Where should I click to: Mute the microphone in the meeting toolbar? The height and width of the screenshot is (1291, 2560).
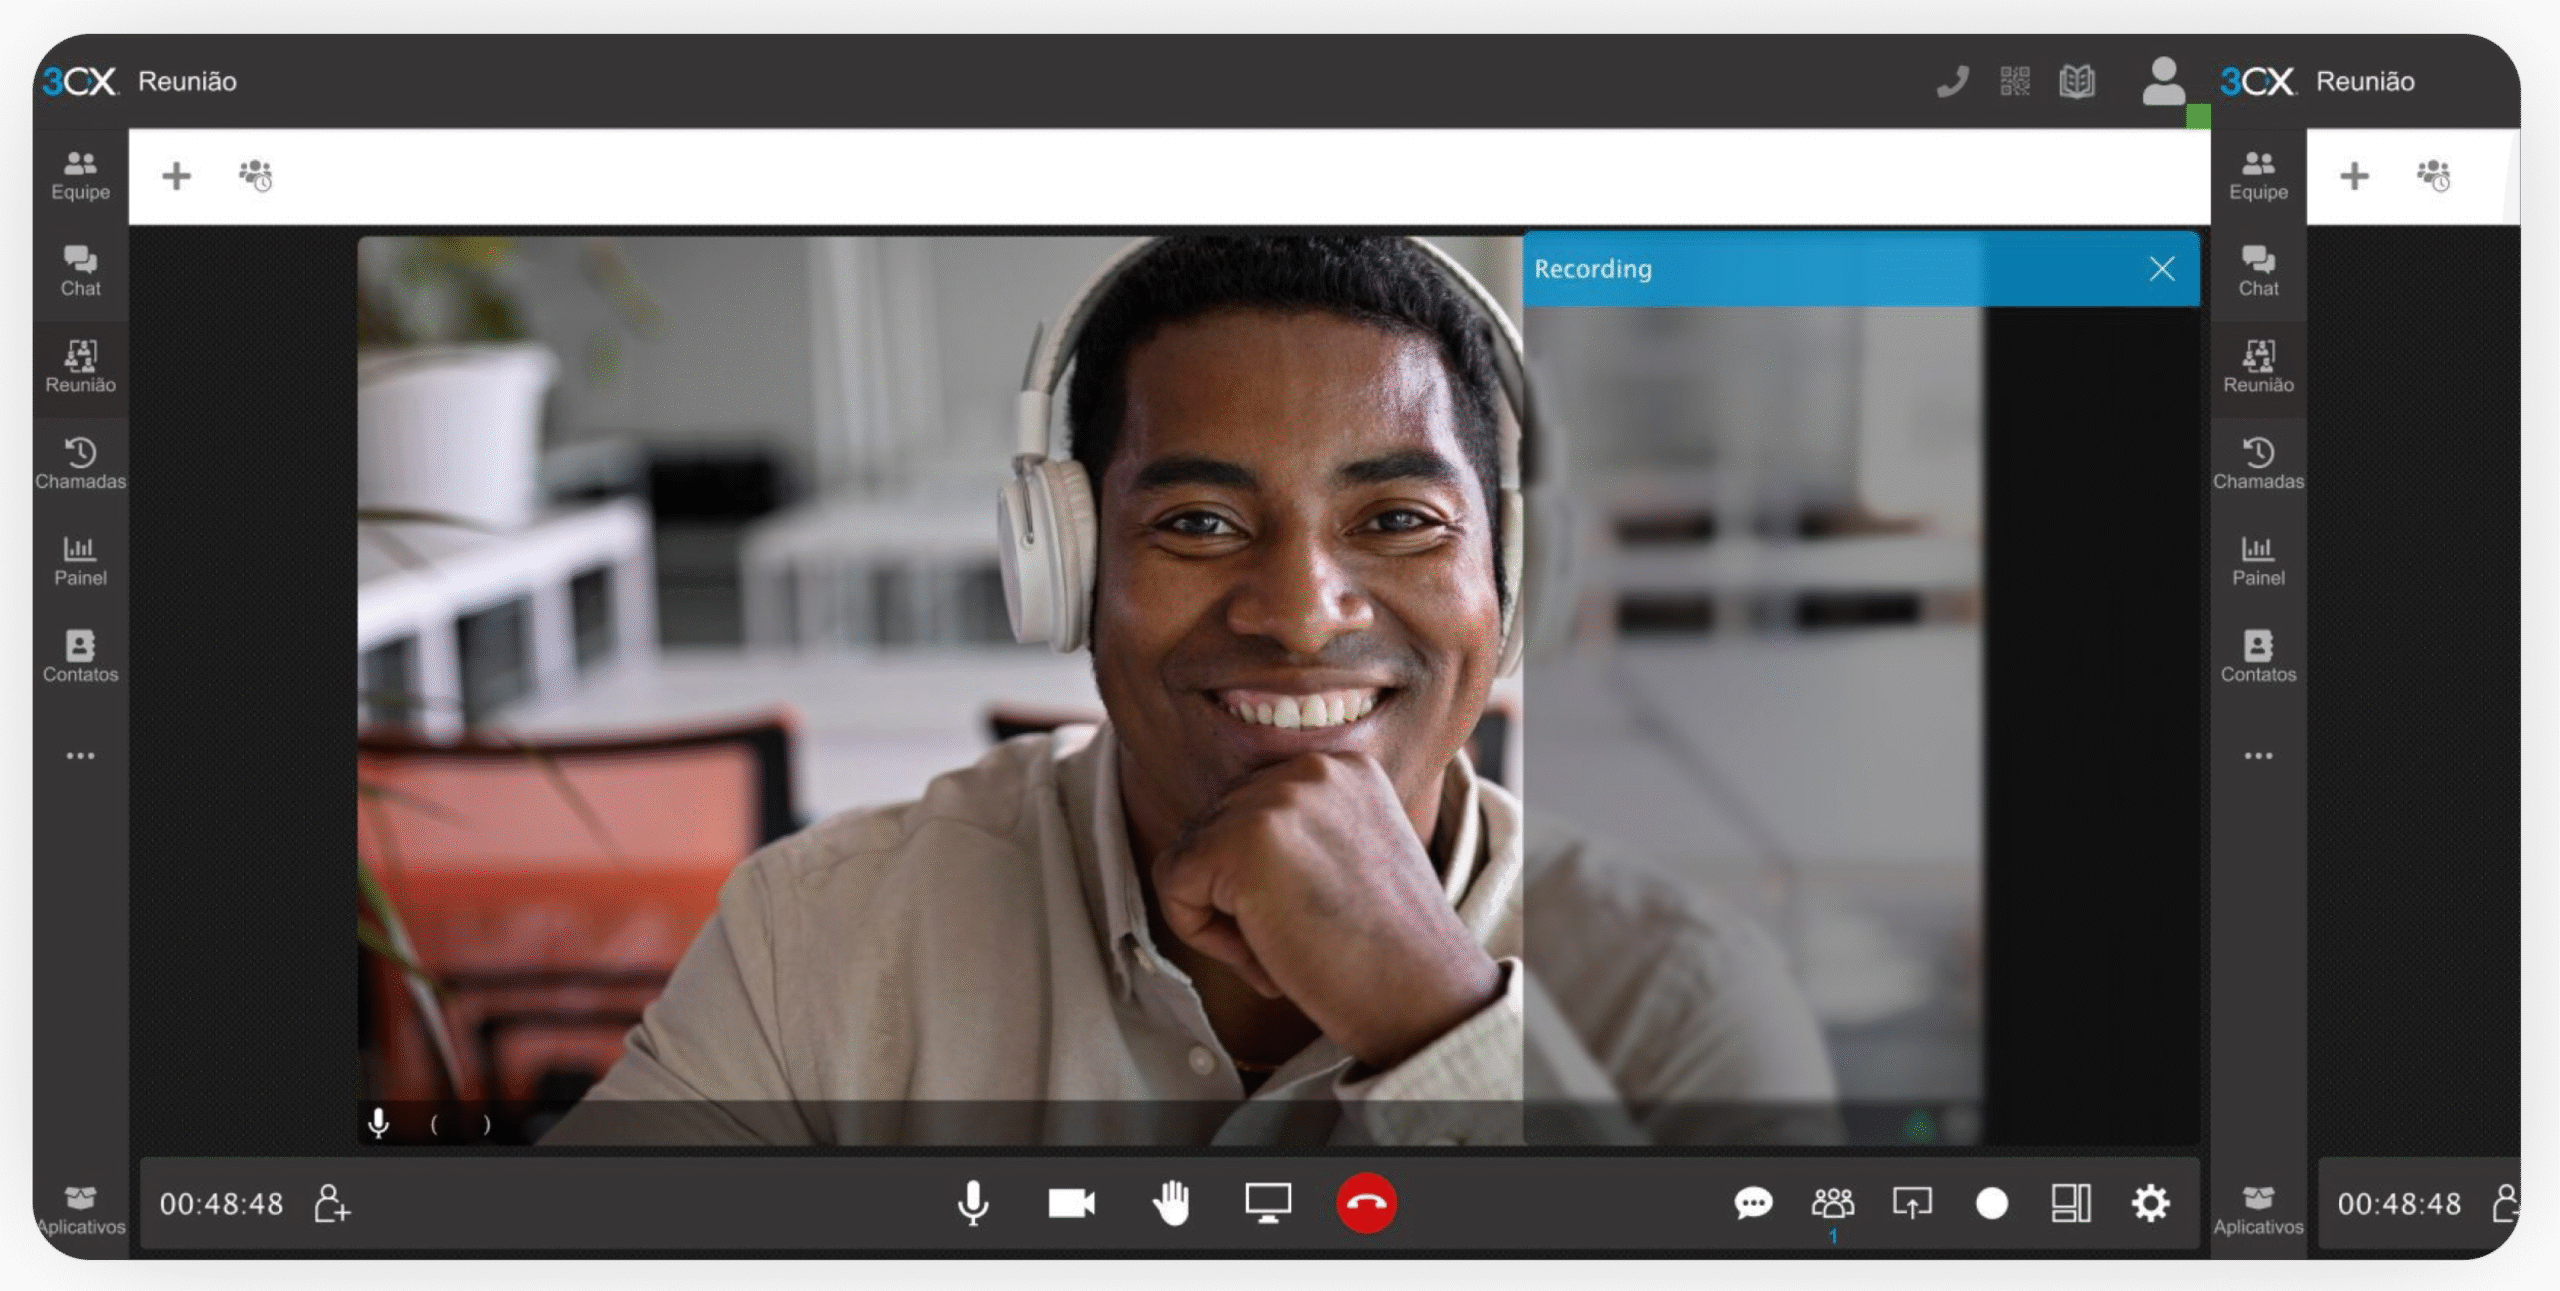click(972, 1203)
